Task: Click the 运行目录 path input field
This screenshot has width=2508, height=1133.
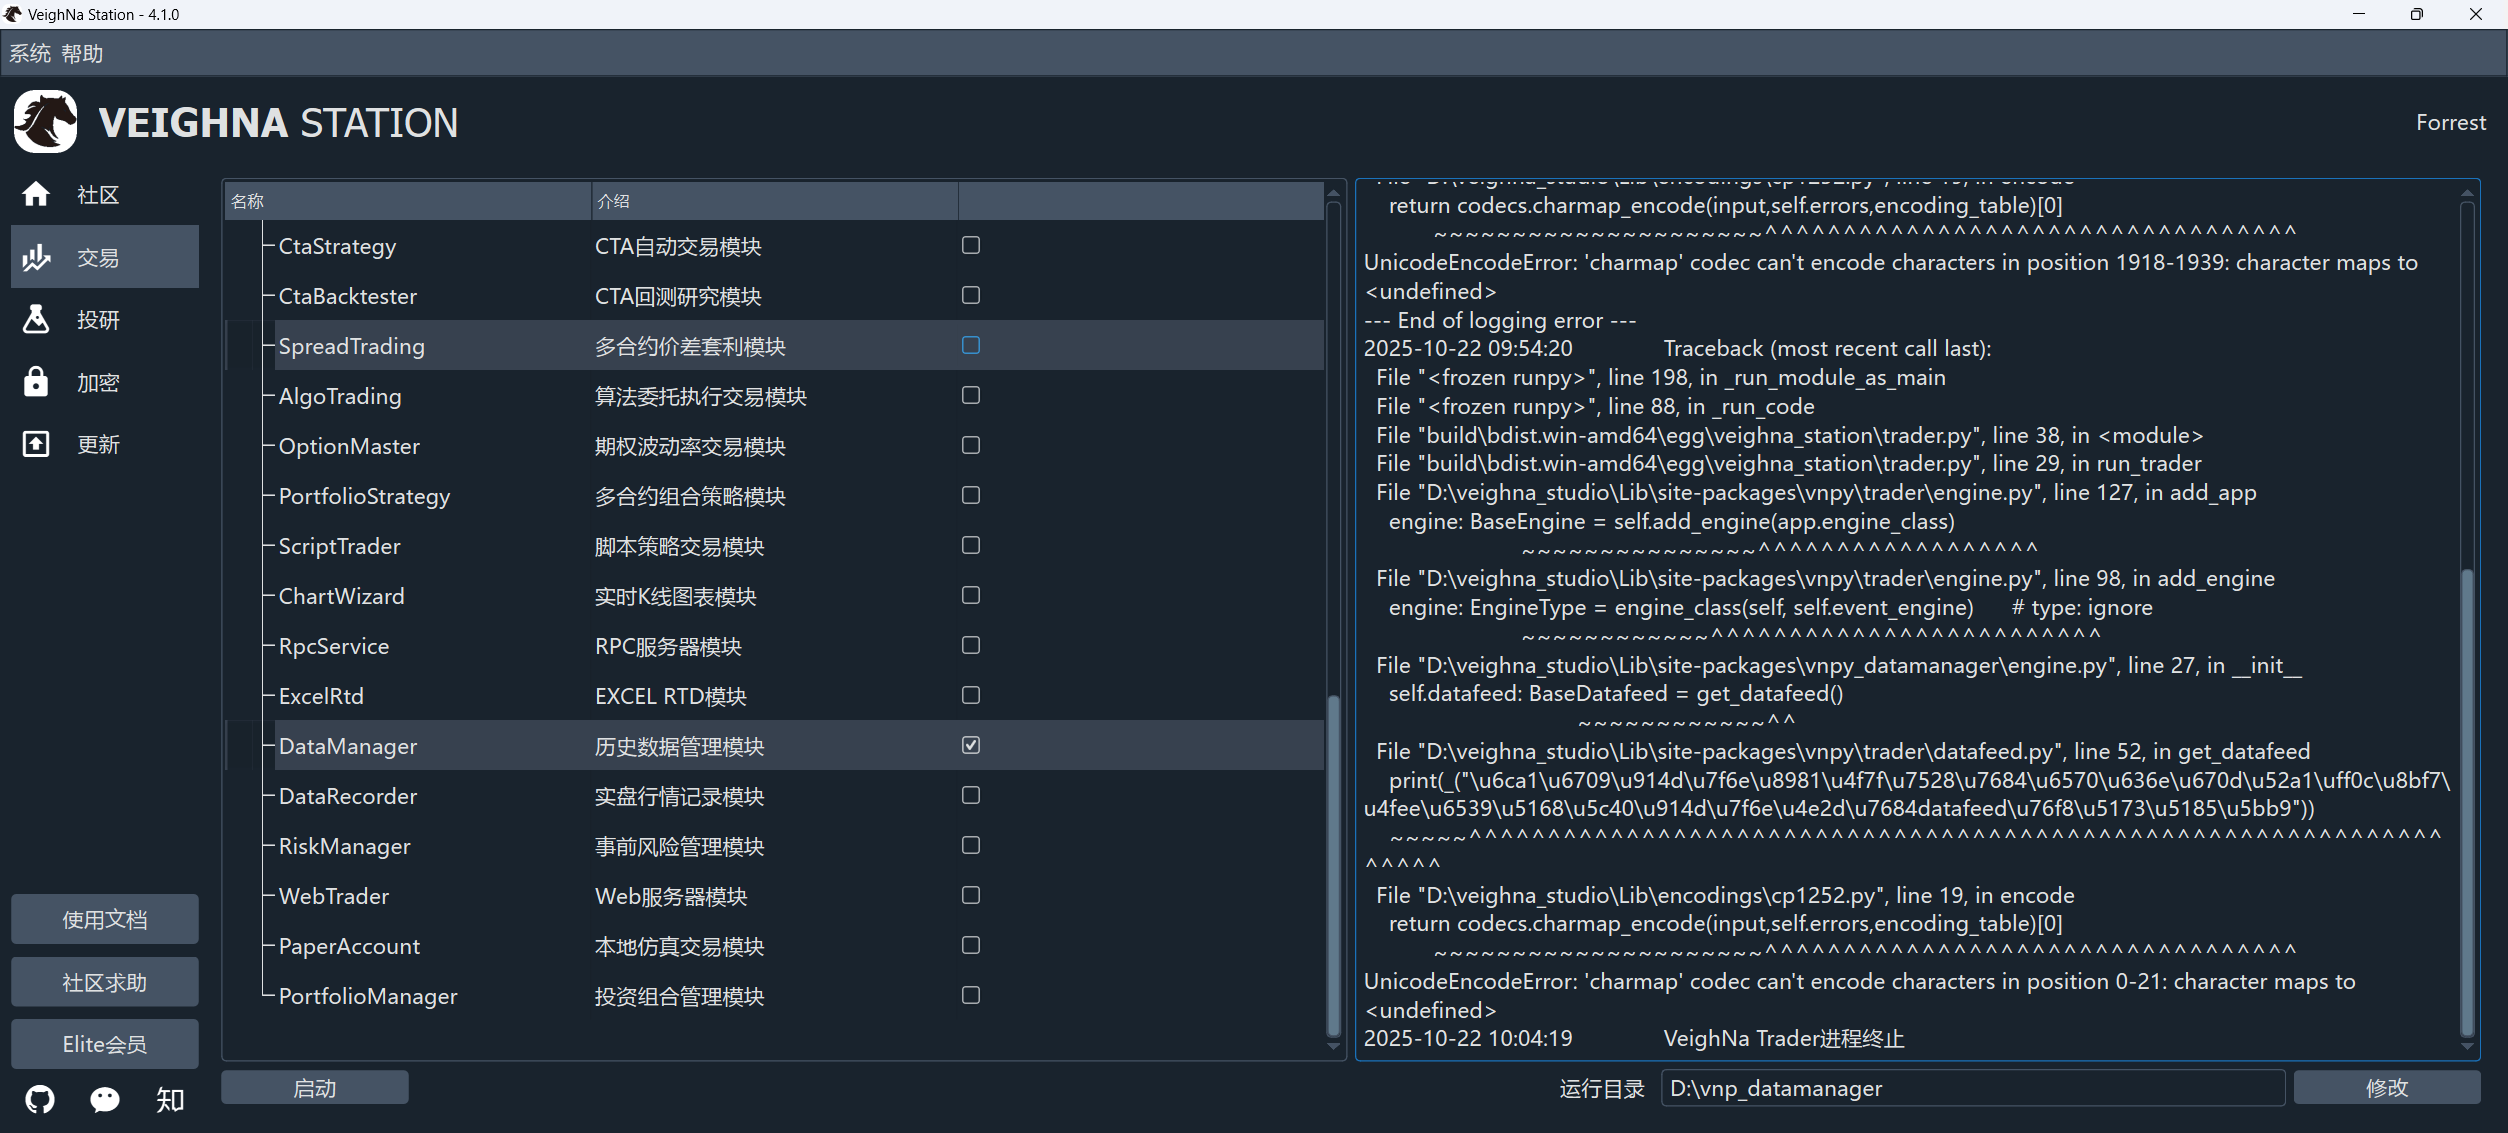Action: [1972, 1088]
